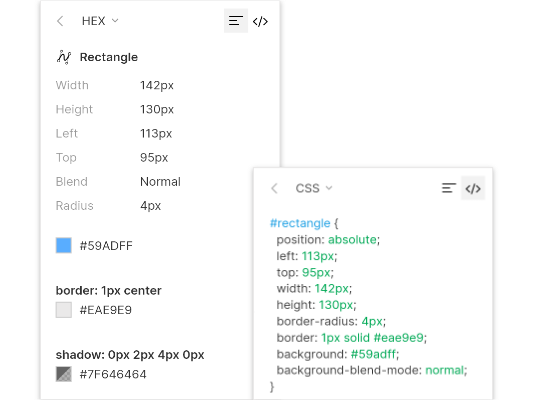Open the HEX color format dropdown

pyautogui.click(x=100, y=21)
